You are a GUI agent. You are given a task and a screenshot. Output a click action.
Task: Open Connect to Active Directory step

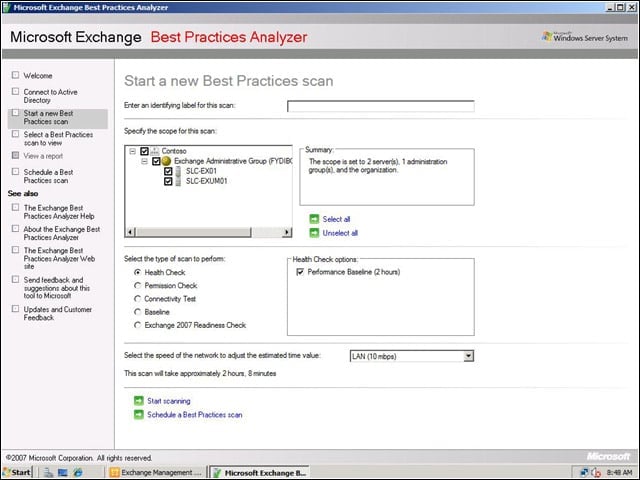pos(50,96)
